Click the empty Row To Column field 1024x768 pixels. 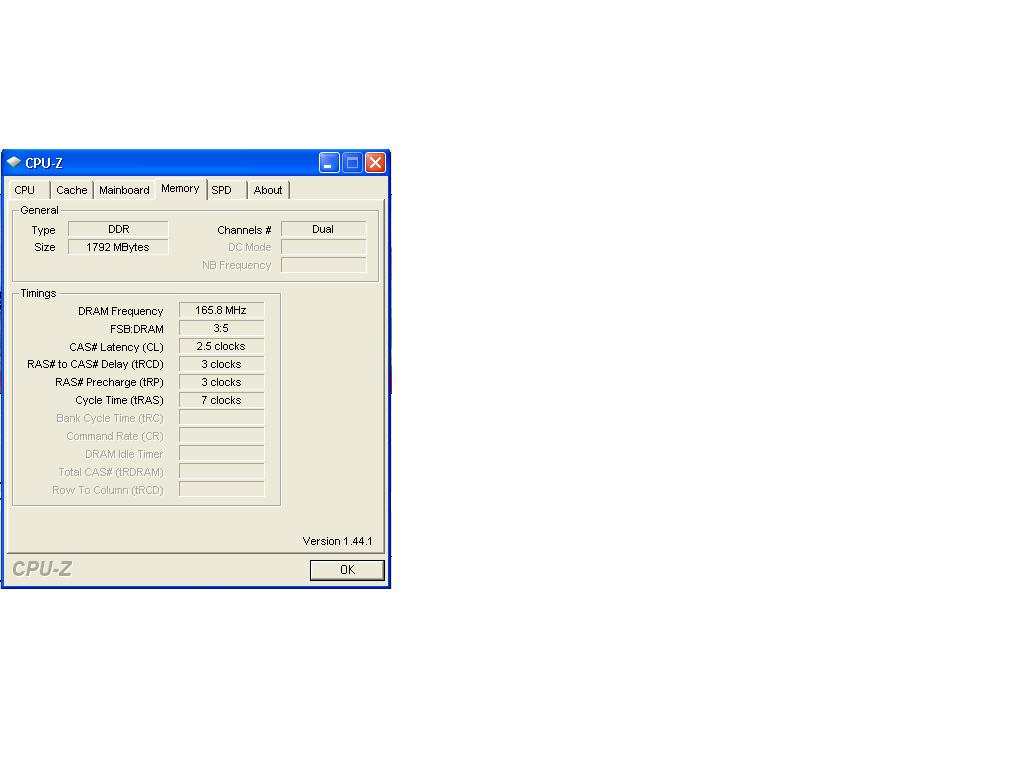click(221, 490)
